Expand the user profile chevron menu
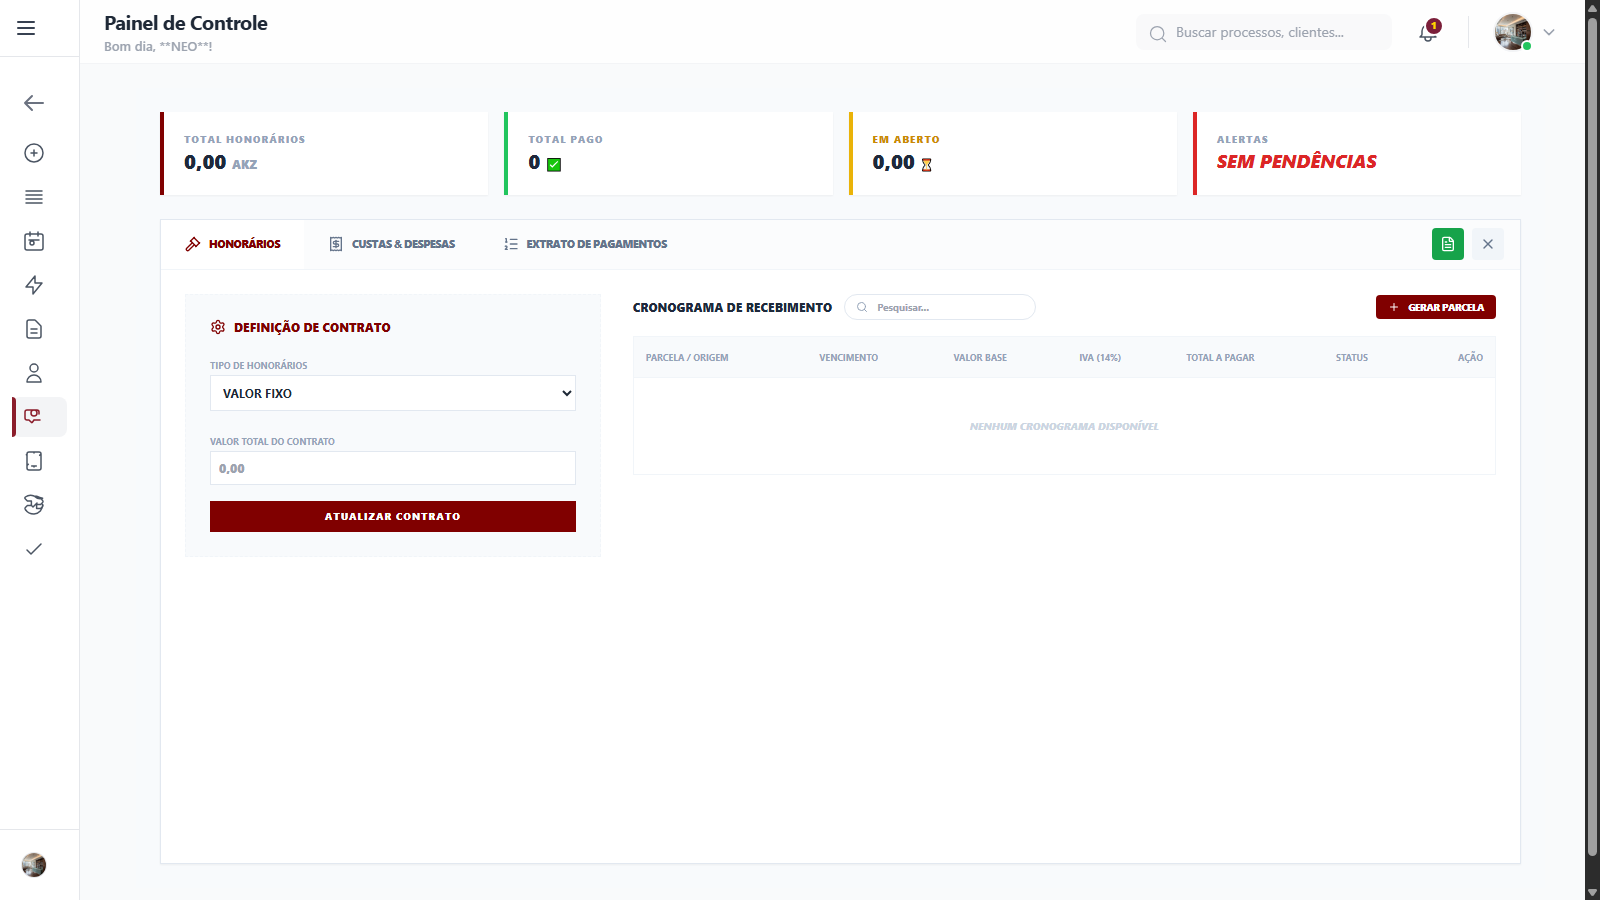This screenshot has width=1600, height=900. click(1549, 32)
